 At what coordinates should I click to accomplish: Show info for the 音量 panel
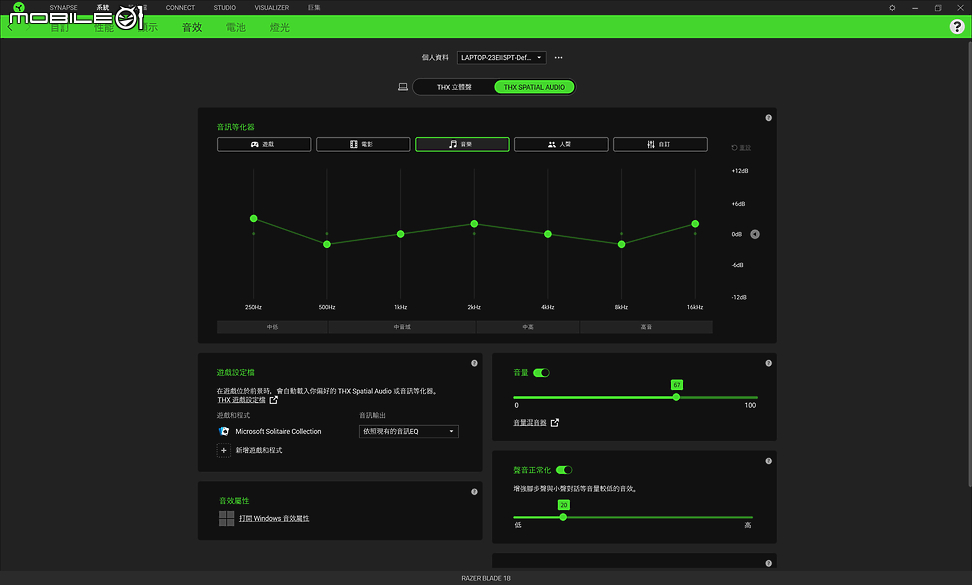click(769, 363)
